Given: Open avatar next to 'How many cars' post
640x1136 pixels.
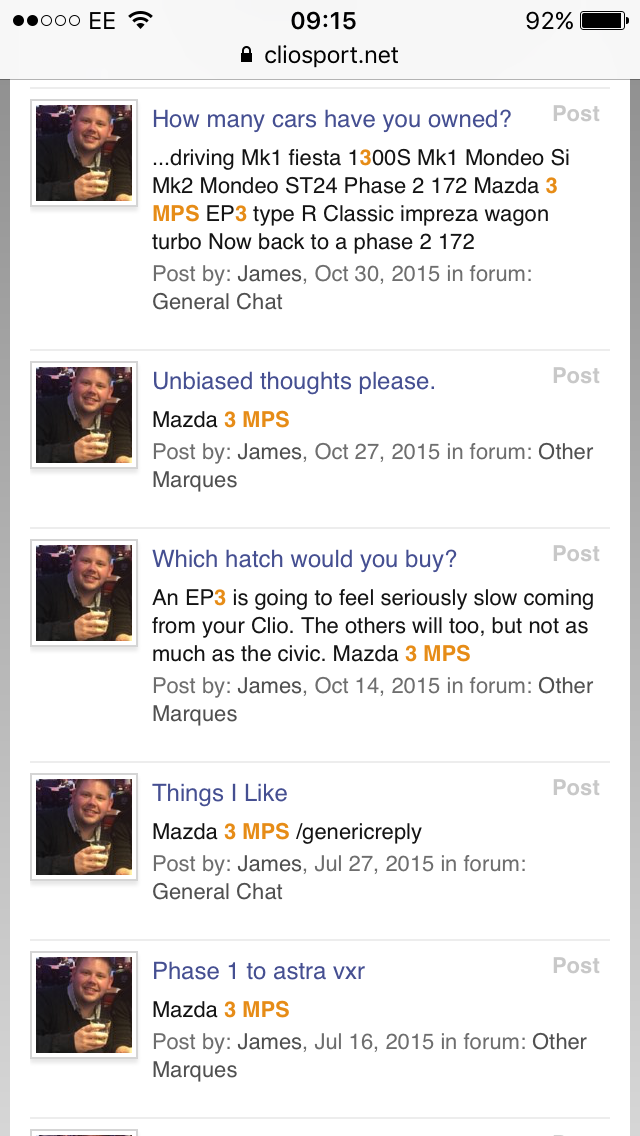Looking at the screenshot, I should pyautogui.click(x=84, y=154).
